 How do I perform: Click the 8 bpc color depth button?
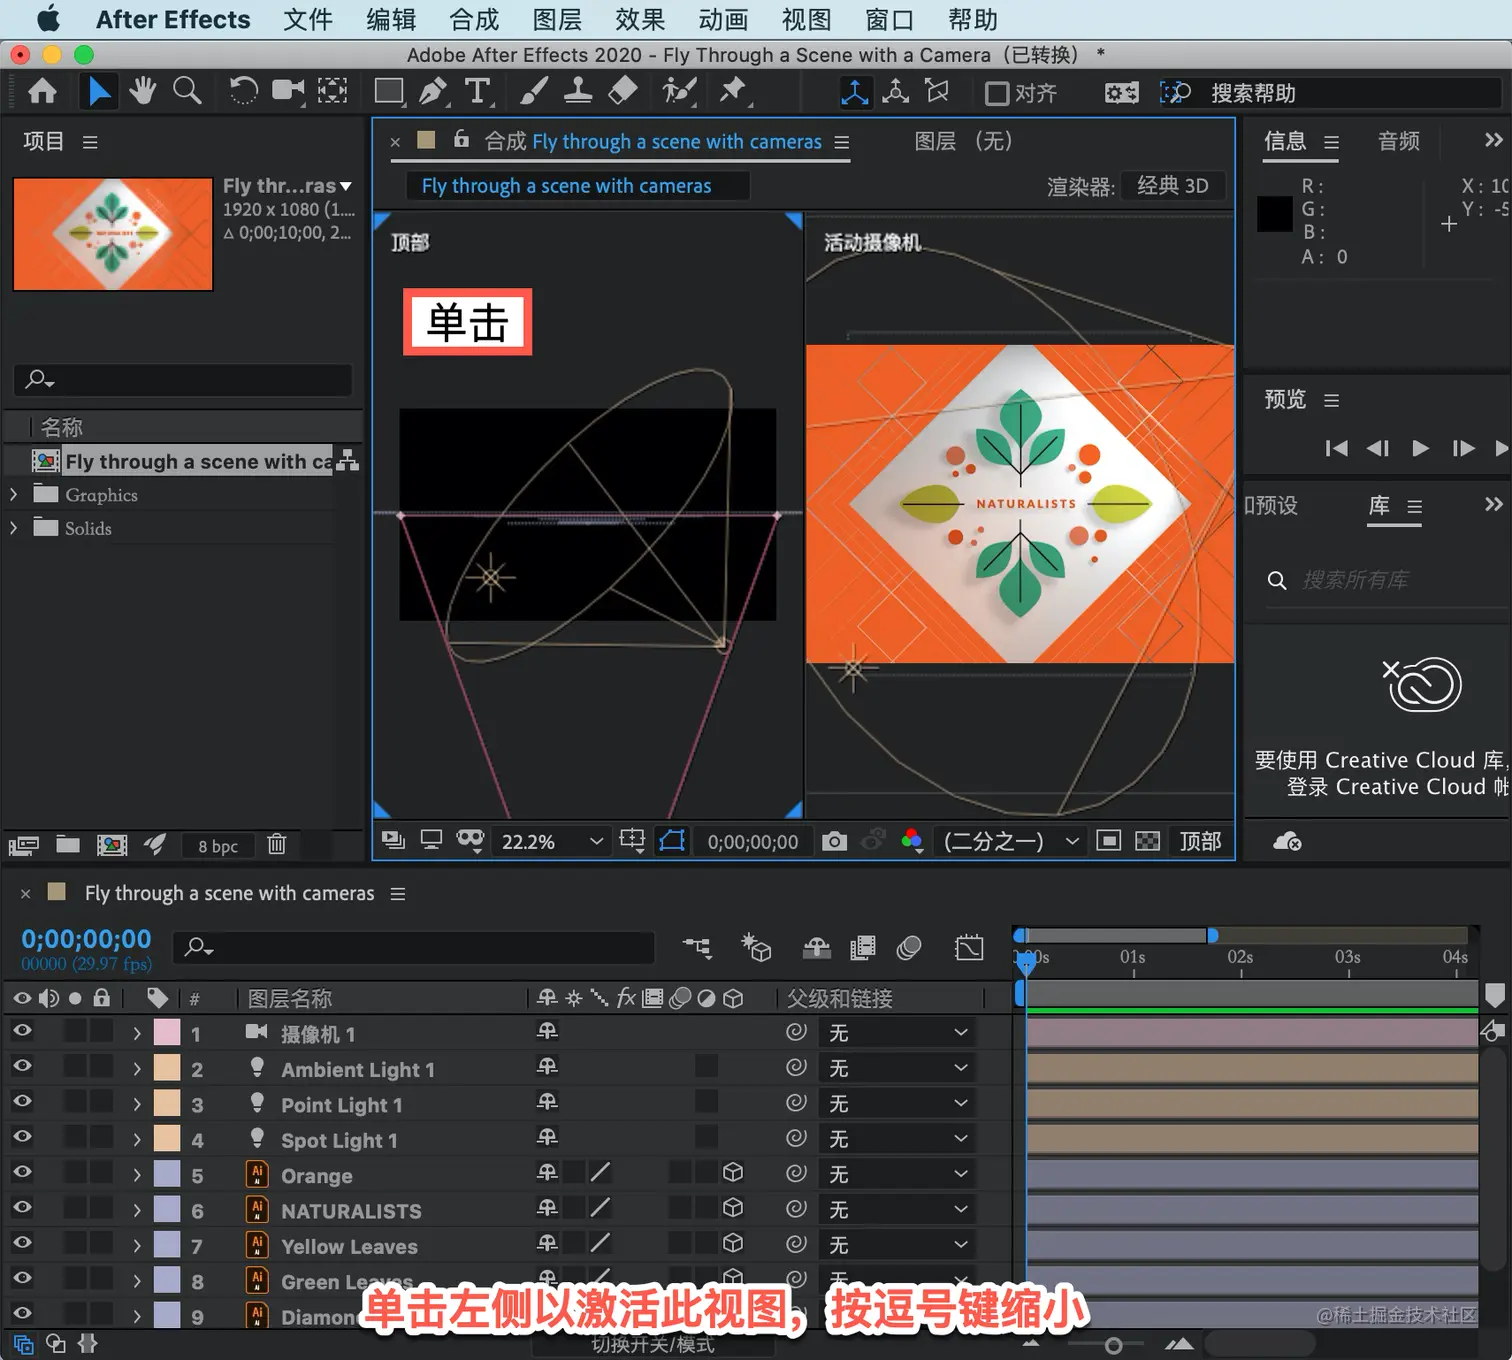click(x=218, y=846)
